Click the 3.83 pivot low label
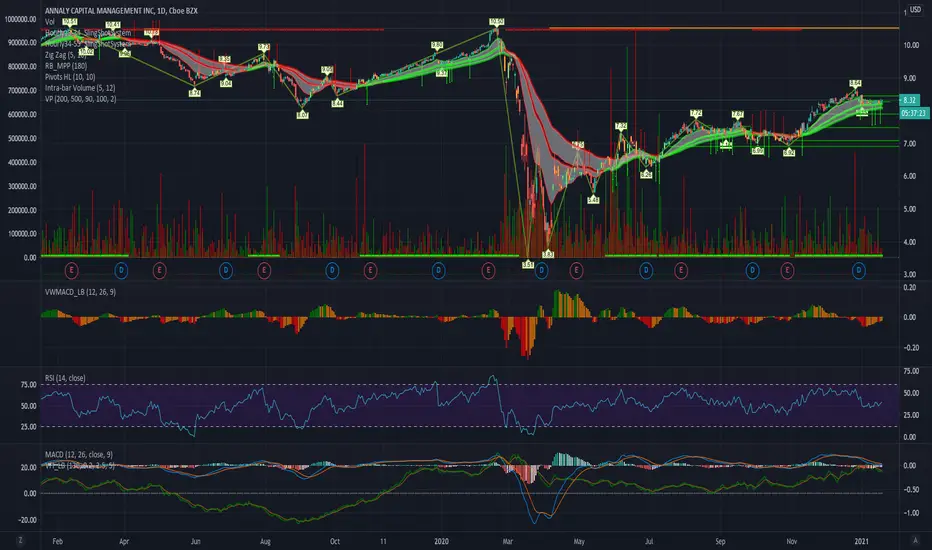932x550 pixels. coord(548,254)
